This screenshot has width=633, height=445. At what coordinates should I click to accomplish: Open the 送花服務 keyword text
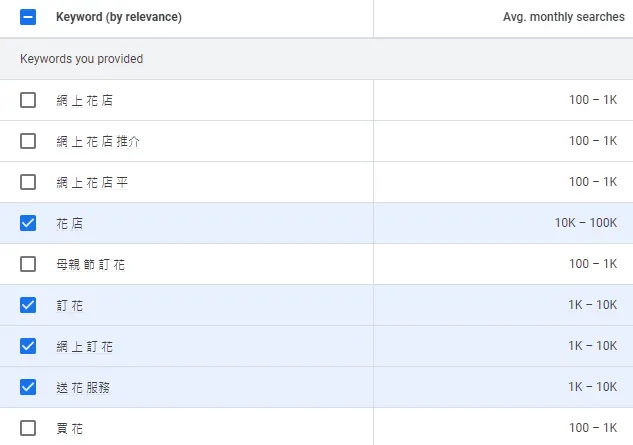pos(84,387)
